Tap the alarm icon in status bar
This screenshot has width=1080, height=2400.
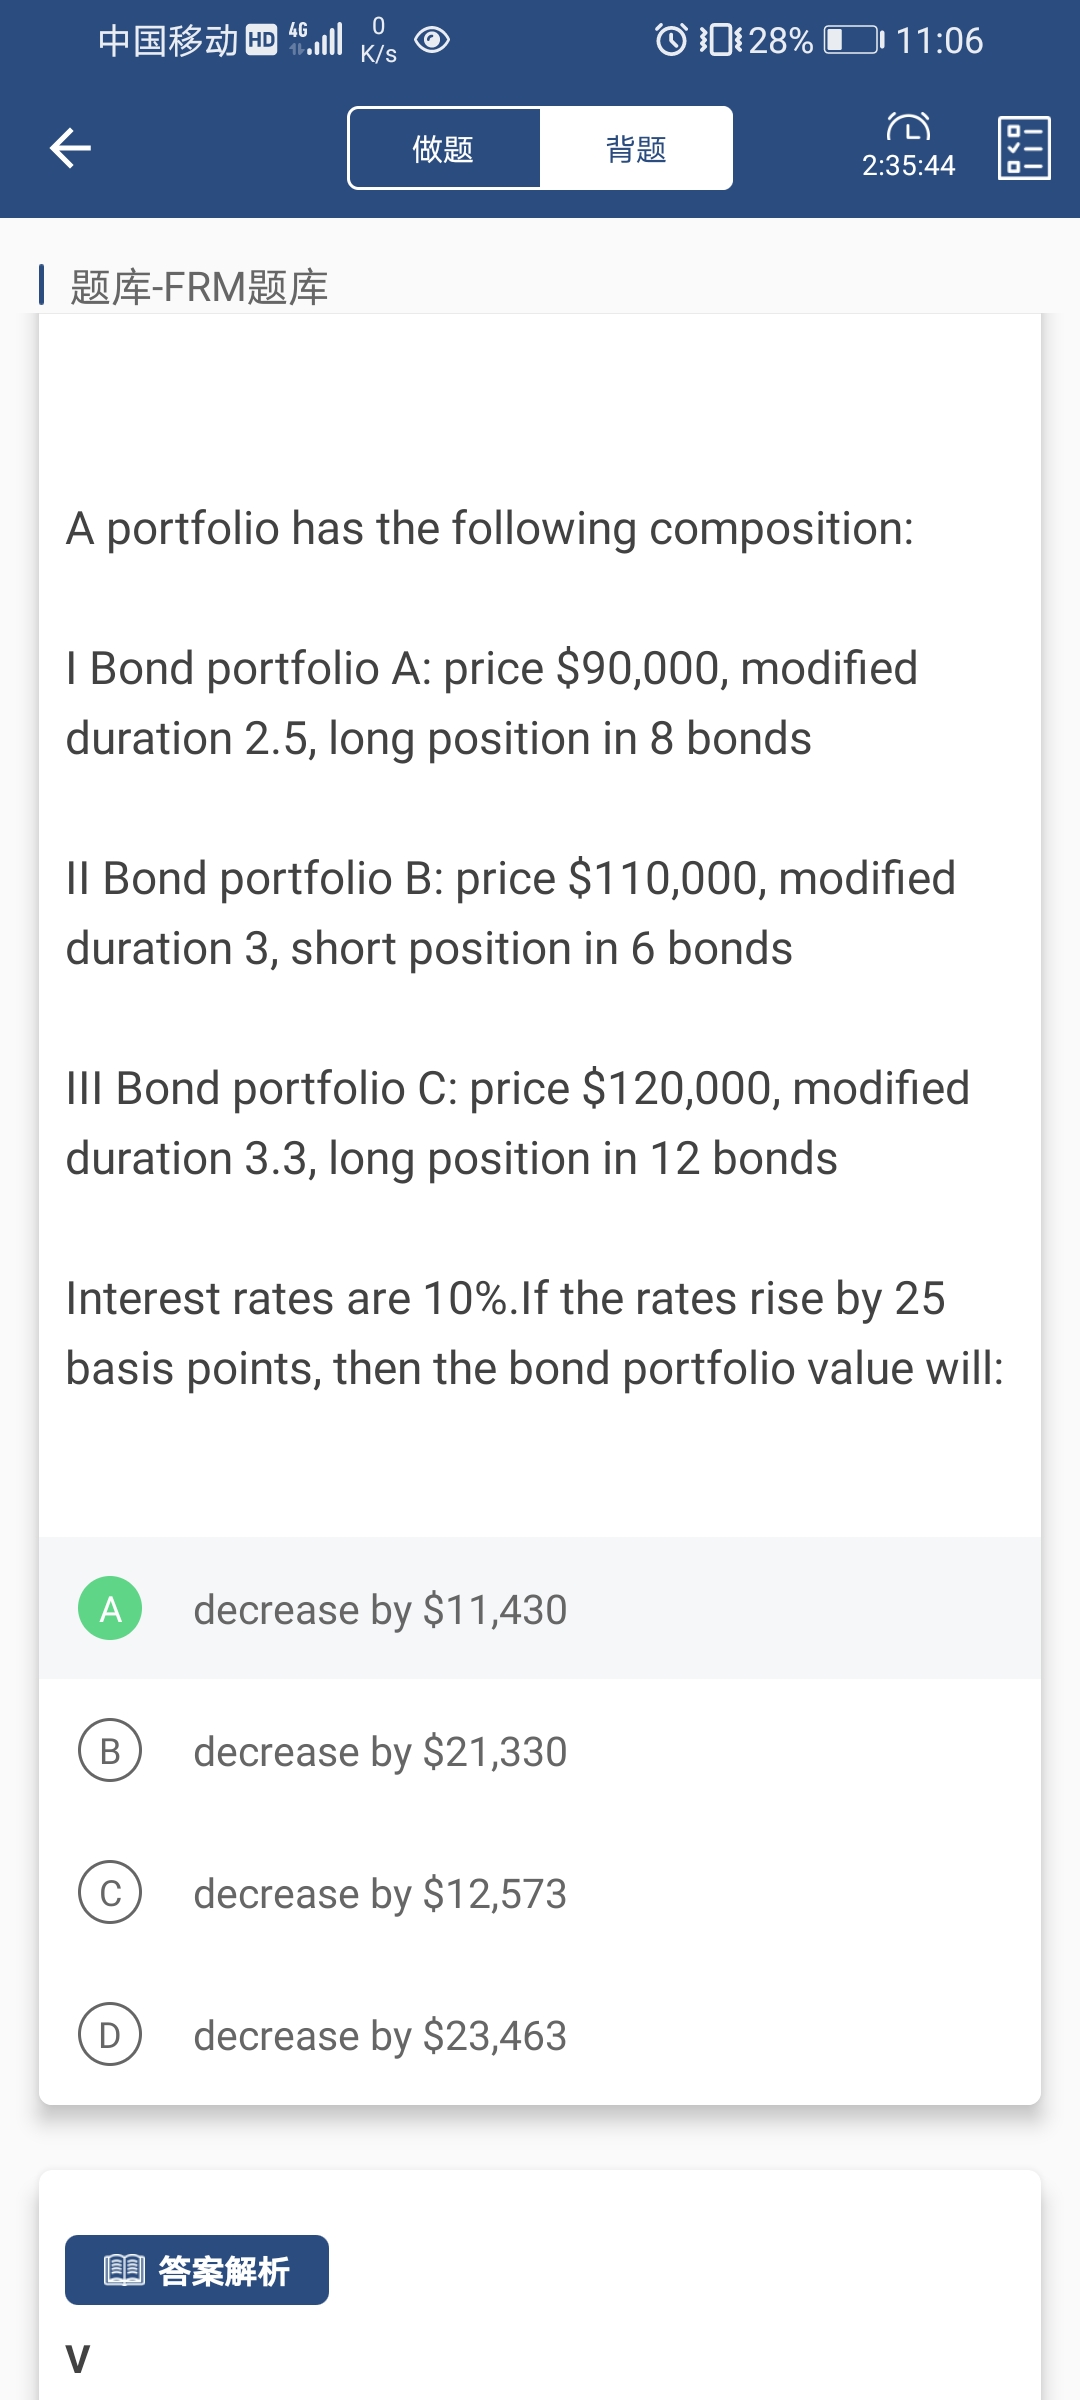[671, 40]
